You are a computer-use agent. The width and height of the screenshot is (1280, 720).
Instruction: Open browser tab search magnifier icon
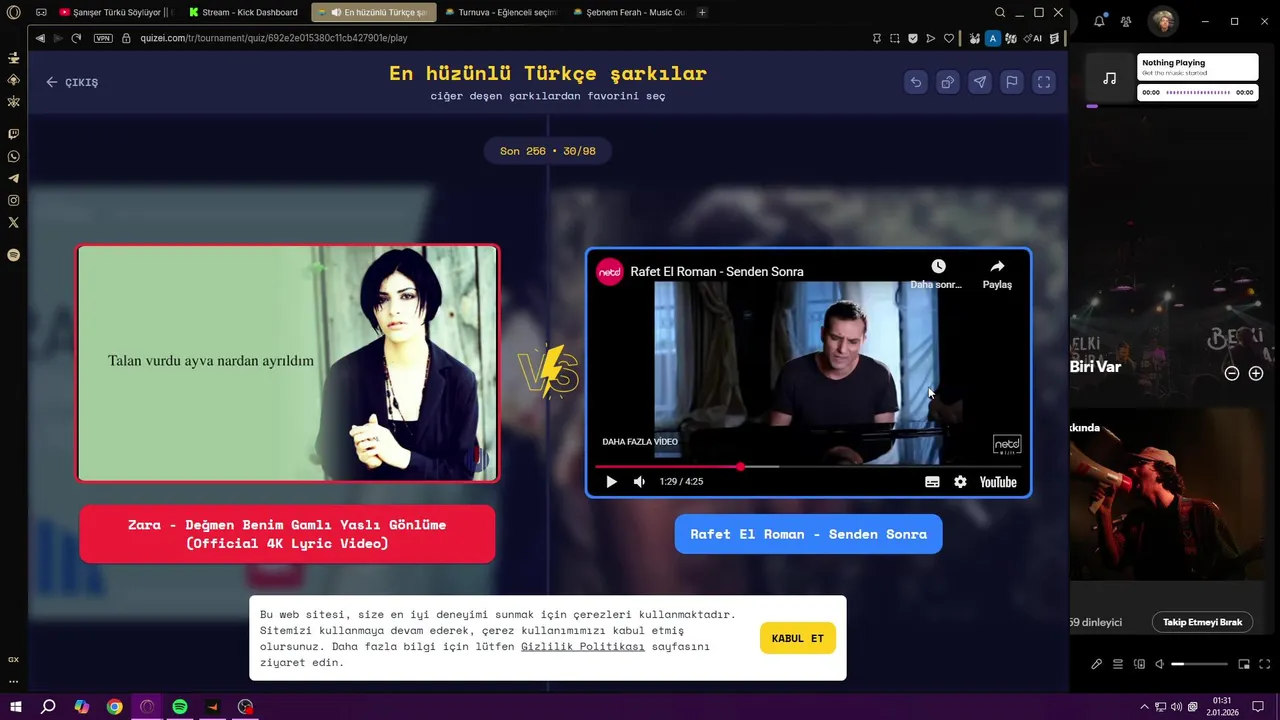coord(1000,12)
